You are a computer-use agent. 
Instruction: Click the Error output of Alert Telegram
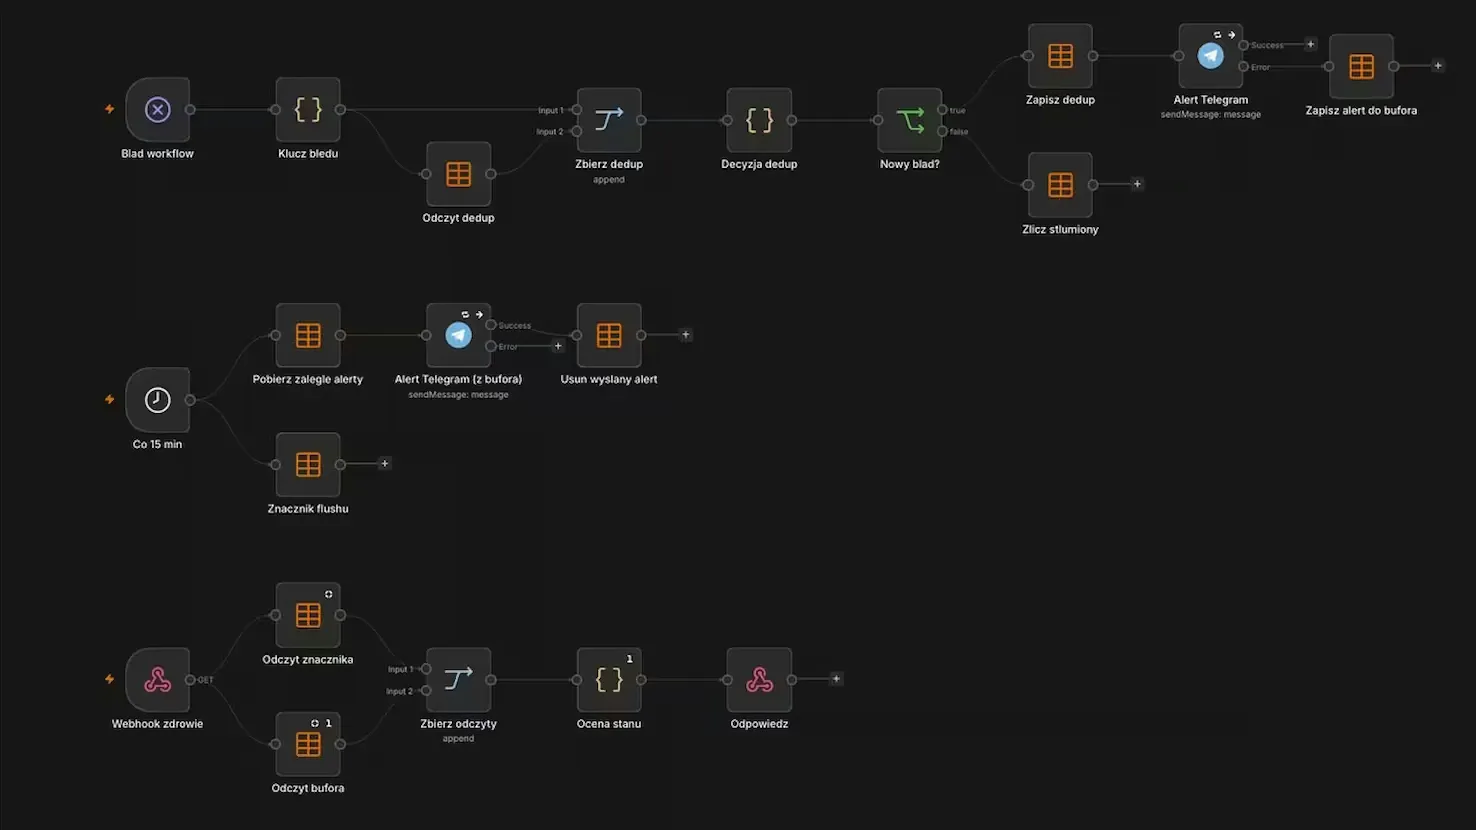click(1243, 67)
